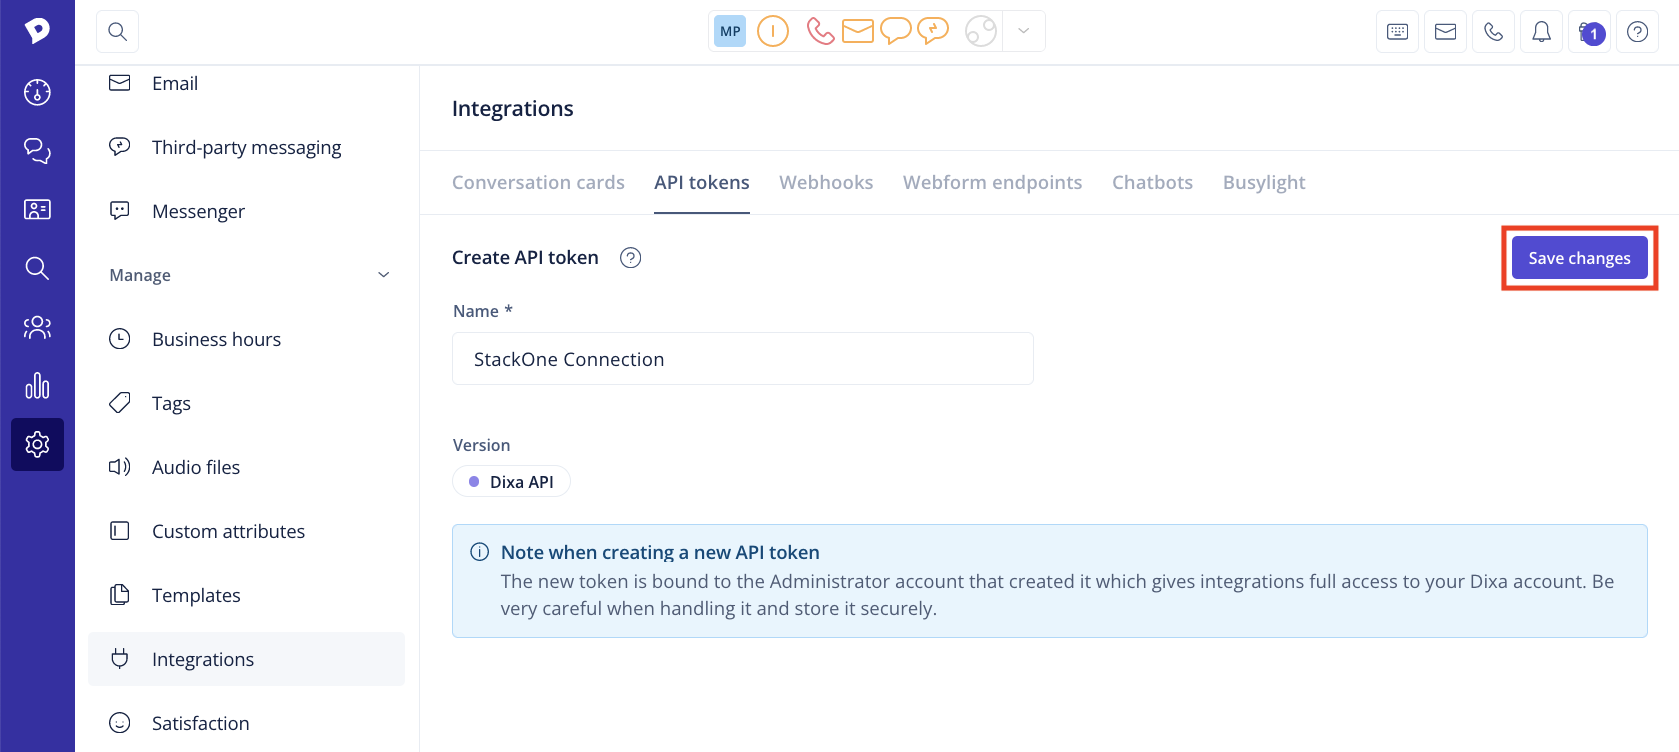Screen dimensions: 1679x752
Task: Click the Dixa logo icon
Action: 37,31
